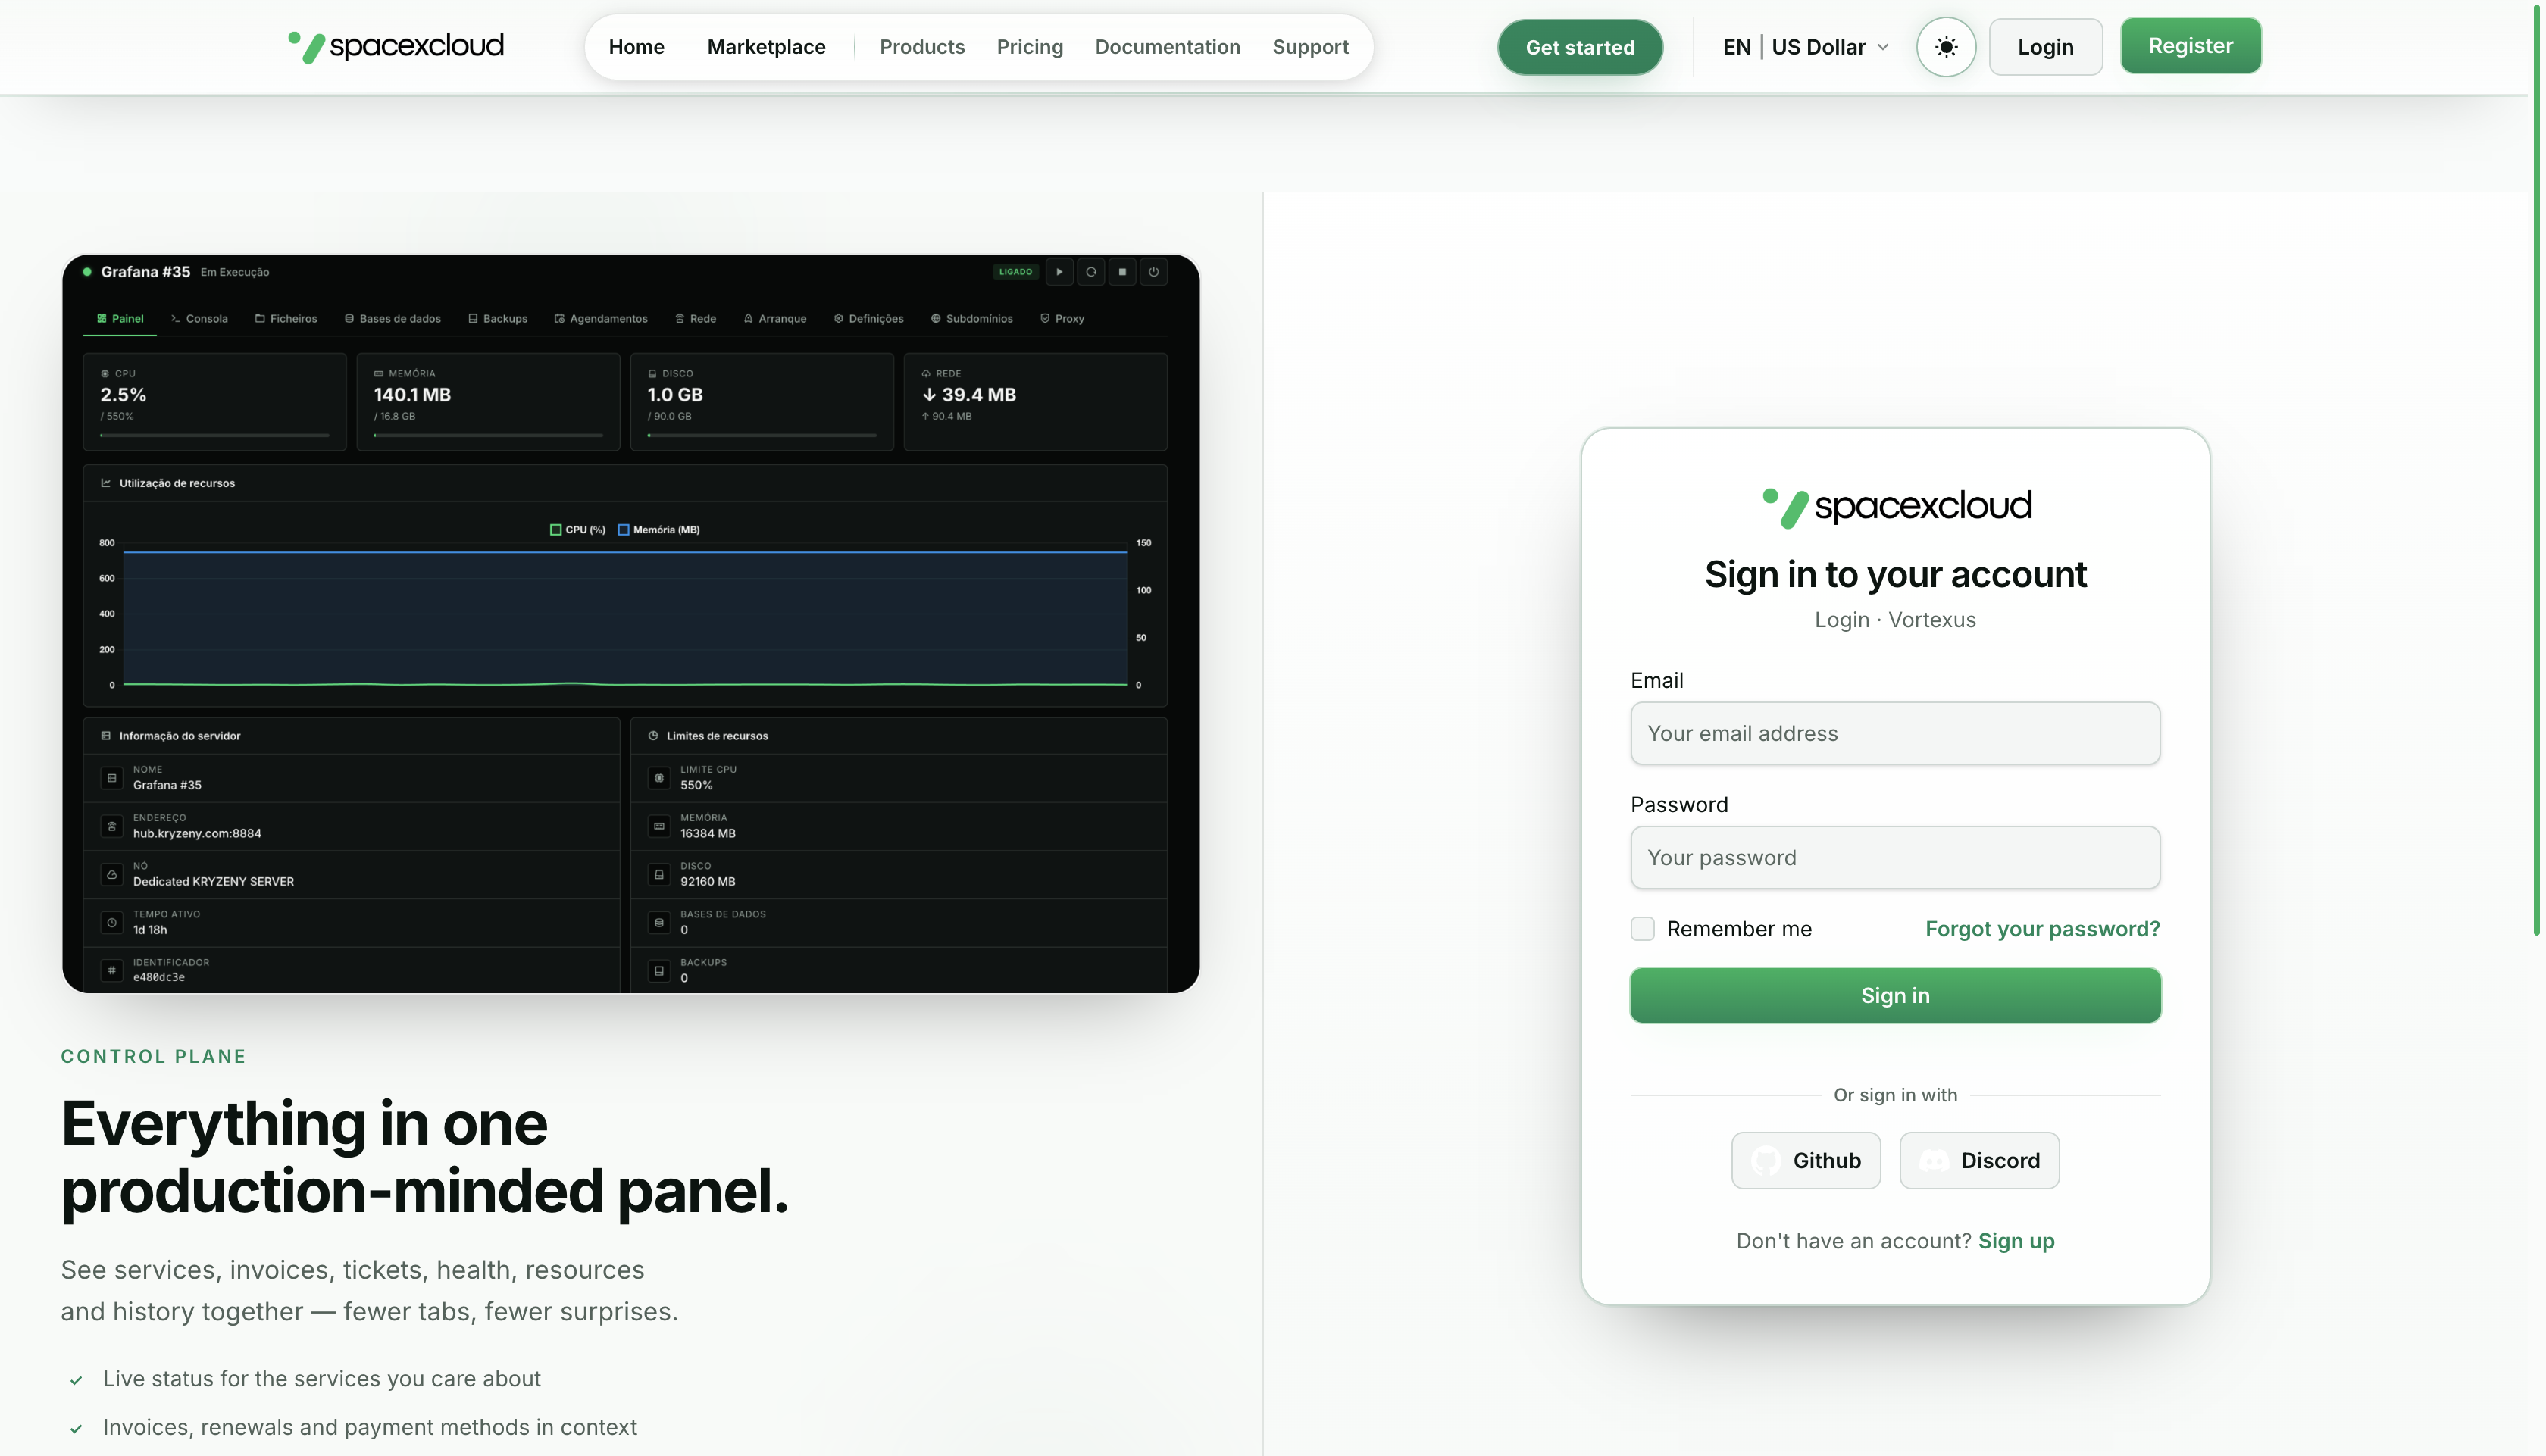Screen dimensions: 2546x1456
Task: Open Documentation from the nav bar
Action: [1167, 47]
